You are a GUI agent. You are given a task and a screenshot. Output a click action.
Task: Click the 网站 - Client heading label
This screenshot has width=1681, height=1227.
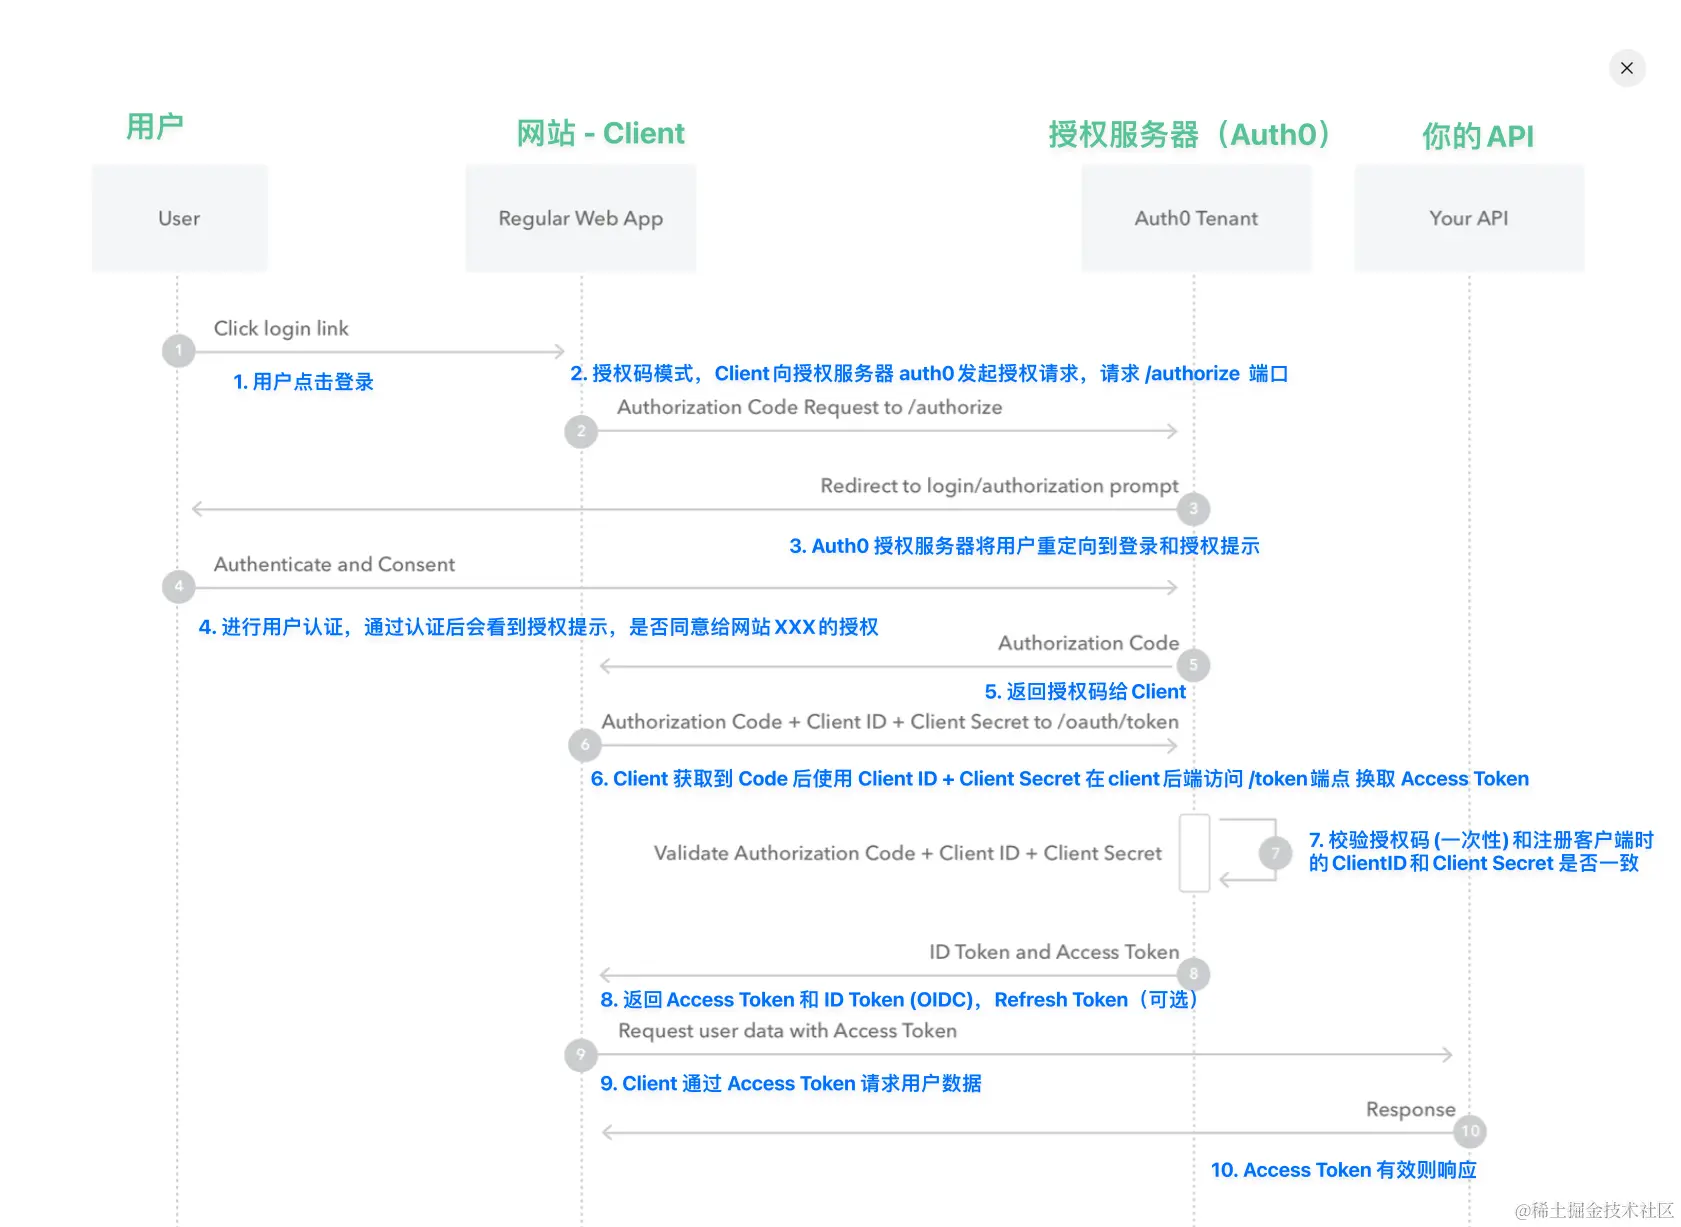click(599, 133)
